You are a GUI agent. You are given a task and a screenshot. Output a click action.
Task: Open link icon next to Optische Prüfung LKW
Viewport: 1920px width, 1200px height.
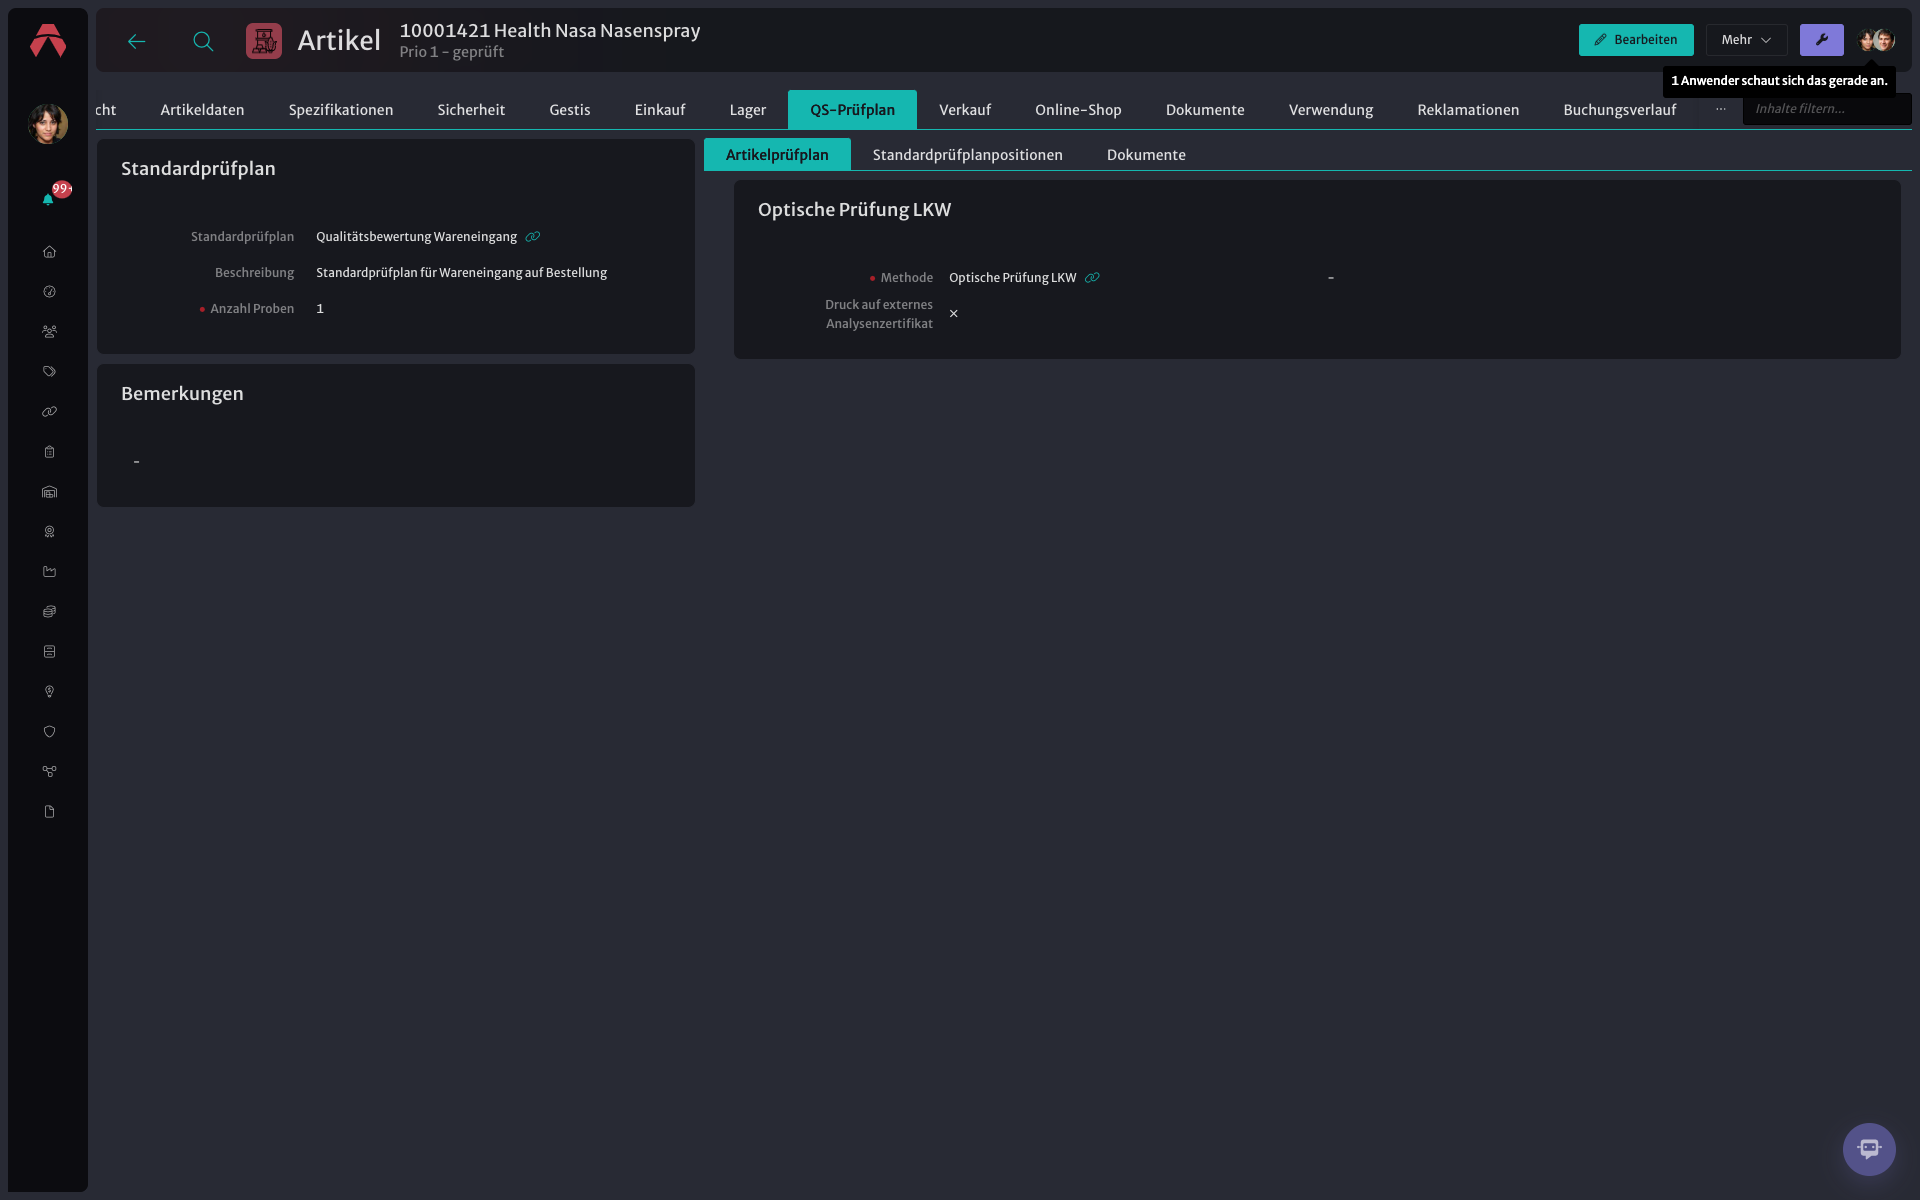pyautogui.click(x=1092, y=278)
